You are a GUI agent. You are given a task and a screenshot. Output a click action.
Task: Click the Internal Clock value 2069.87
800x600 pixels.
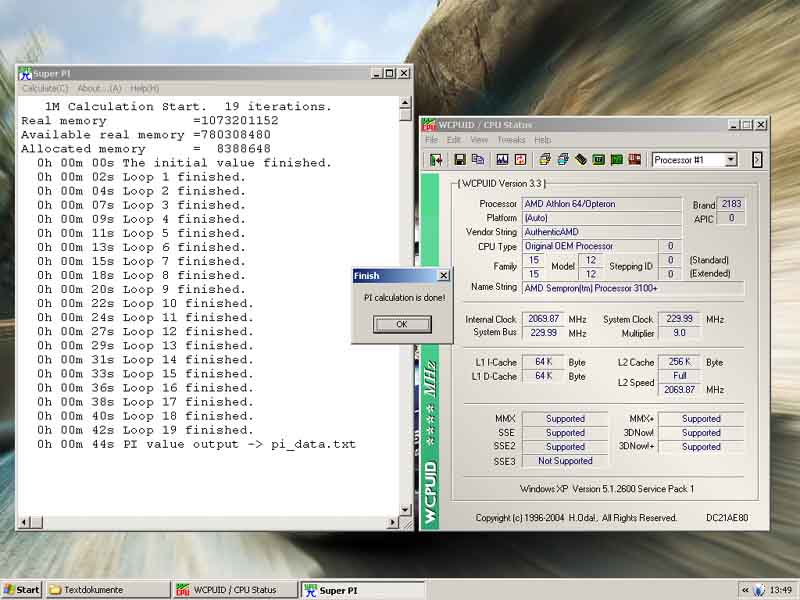543,319
